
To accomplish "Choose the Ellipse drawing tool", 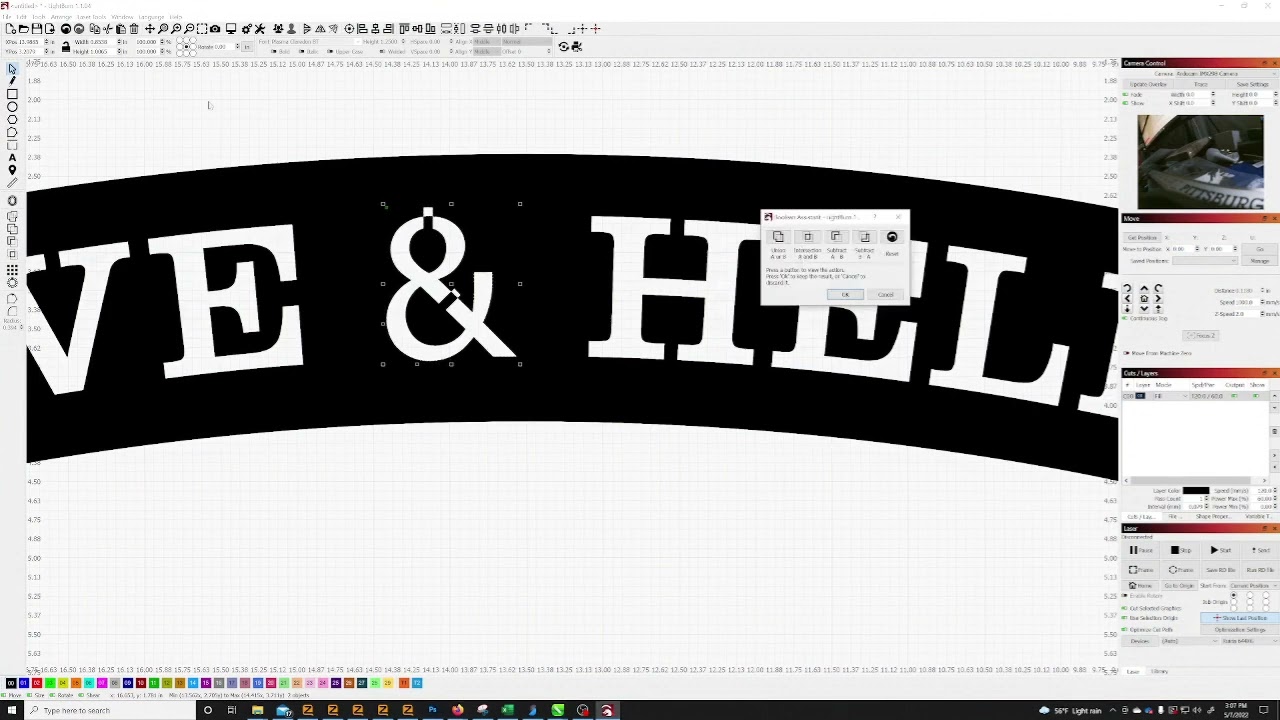I will coord(12,107).
